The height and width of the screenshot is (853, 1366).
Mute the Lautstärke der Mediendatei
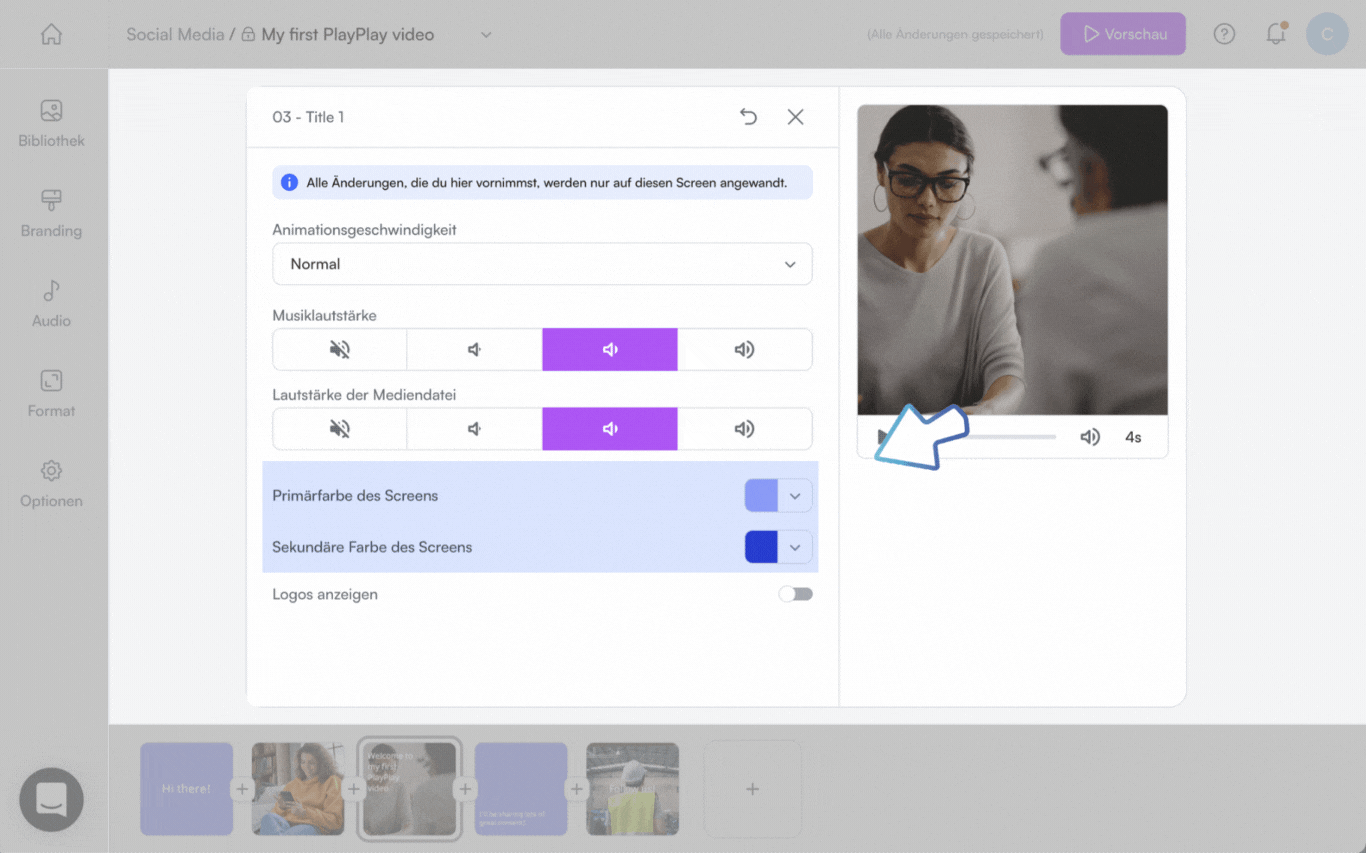(340, 428)
